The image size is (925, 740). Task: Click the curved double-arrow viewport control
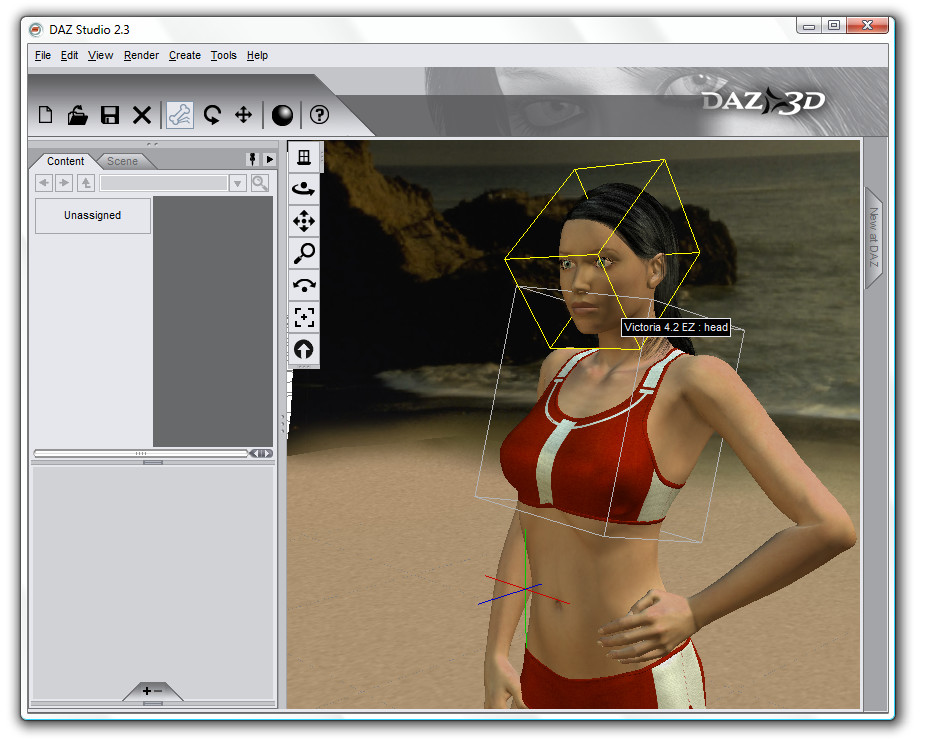point(304,286)
